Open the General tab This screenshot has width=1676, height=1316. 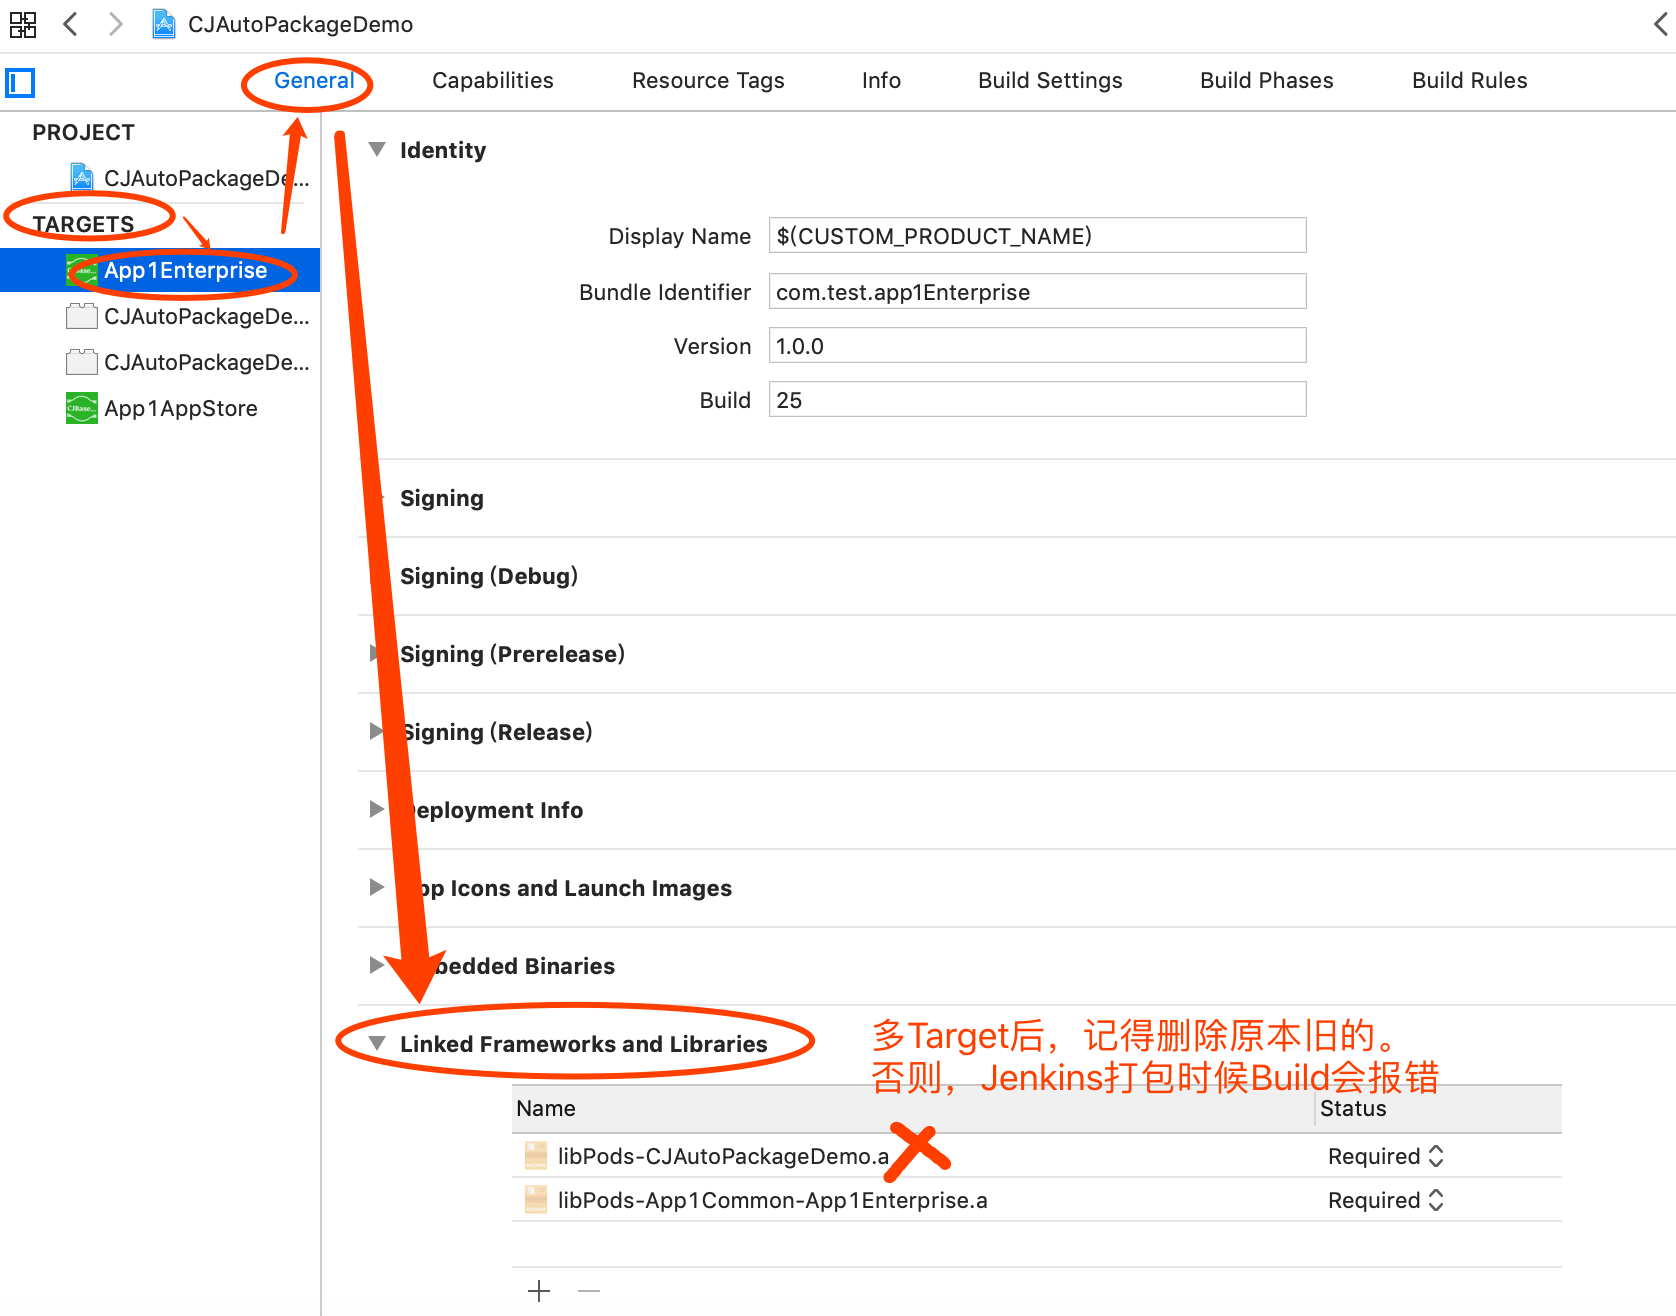click(314, 80)
